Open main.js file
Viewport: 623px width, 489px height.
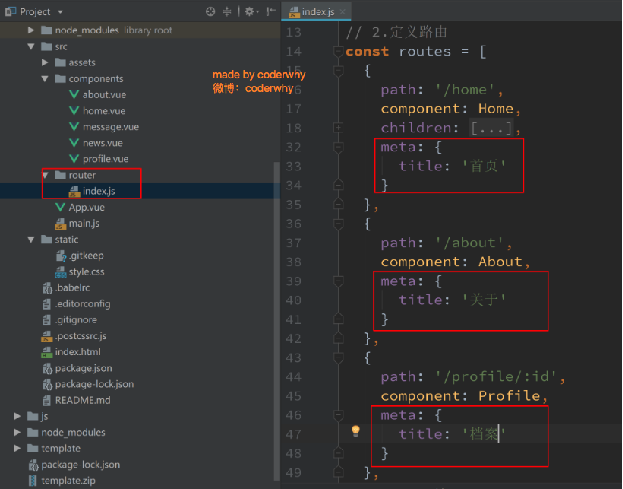(84, 223)
